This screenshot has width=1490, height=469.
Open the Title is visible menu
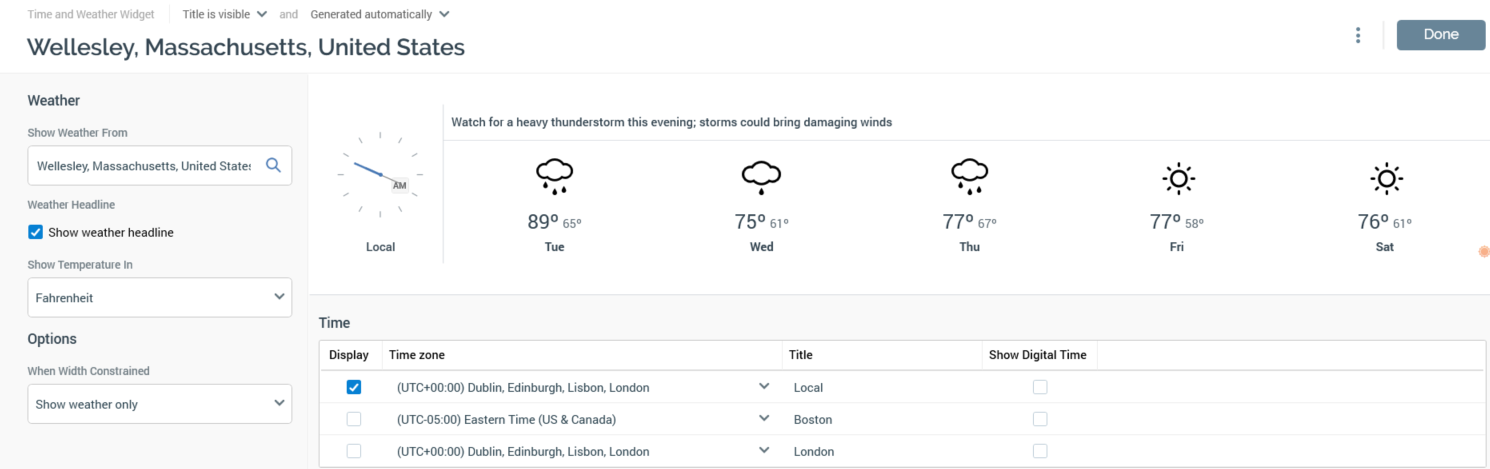(x=225, y=15)
